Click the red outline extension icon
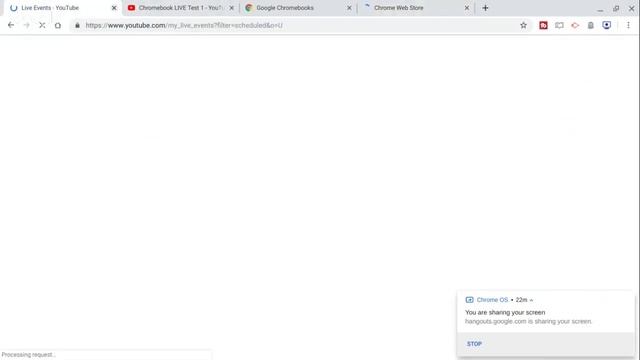The image size is (640, 360). 575,25
